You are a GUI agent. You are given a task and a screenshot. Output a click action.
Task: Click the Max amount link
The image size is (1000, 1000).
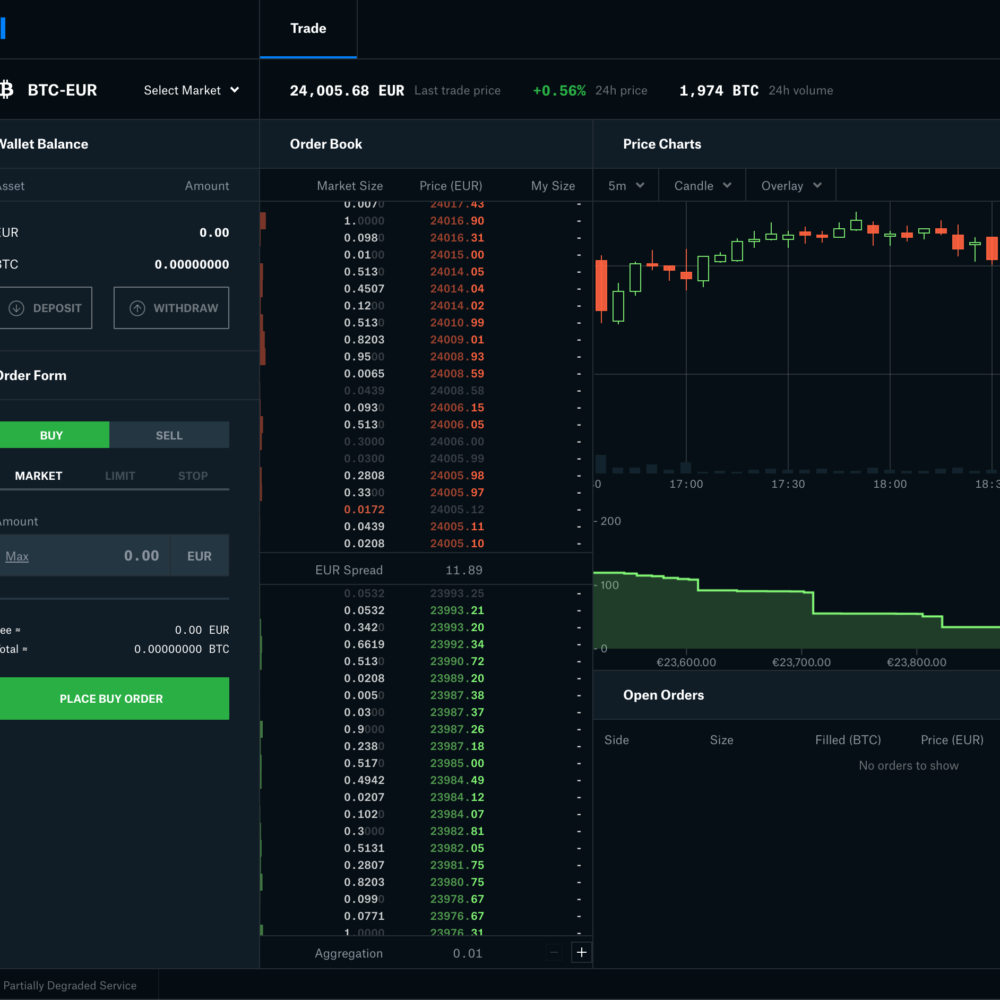coord(17,556)
